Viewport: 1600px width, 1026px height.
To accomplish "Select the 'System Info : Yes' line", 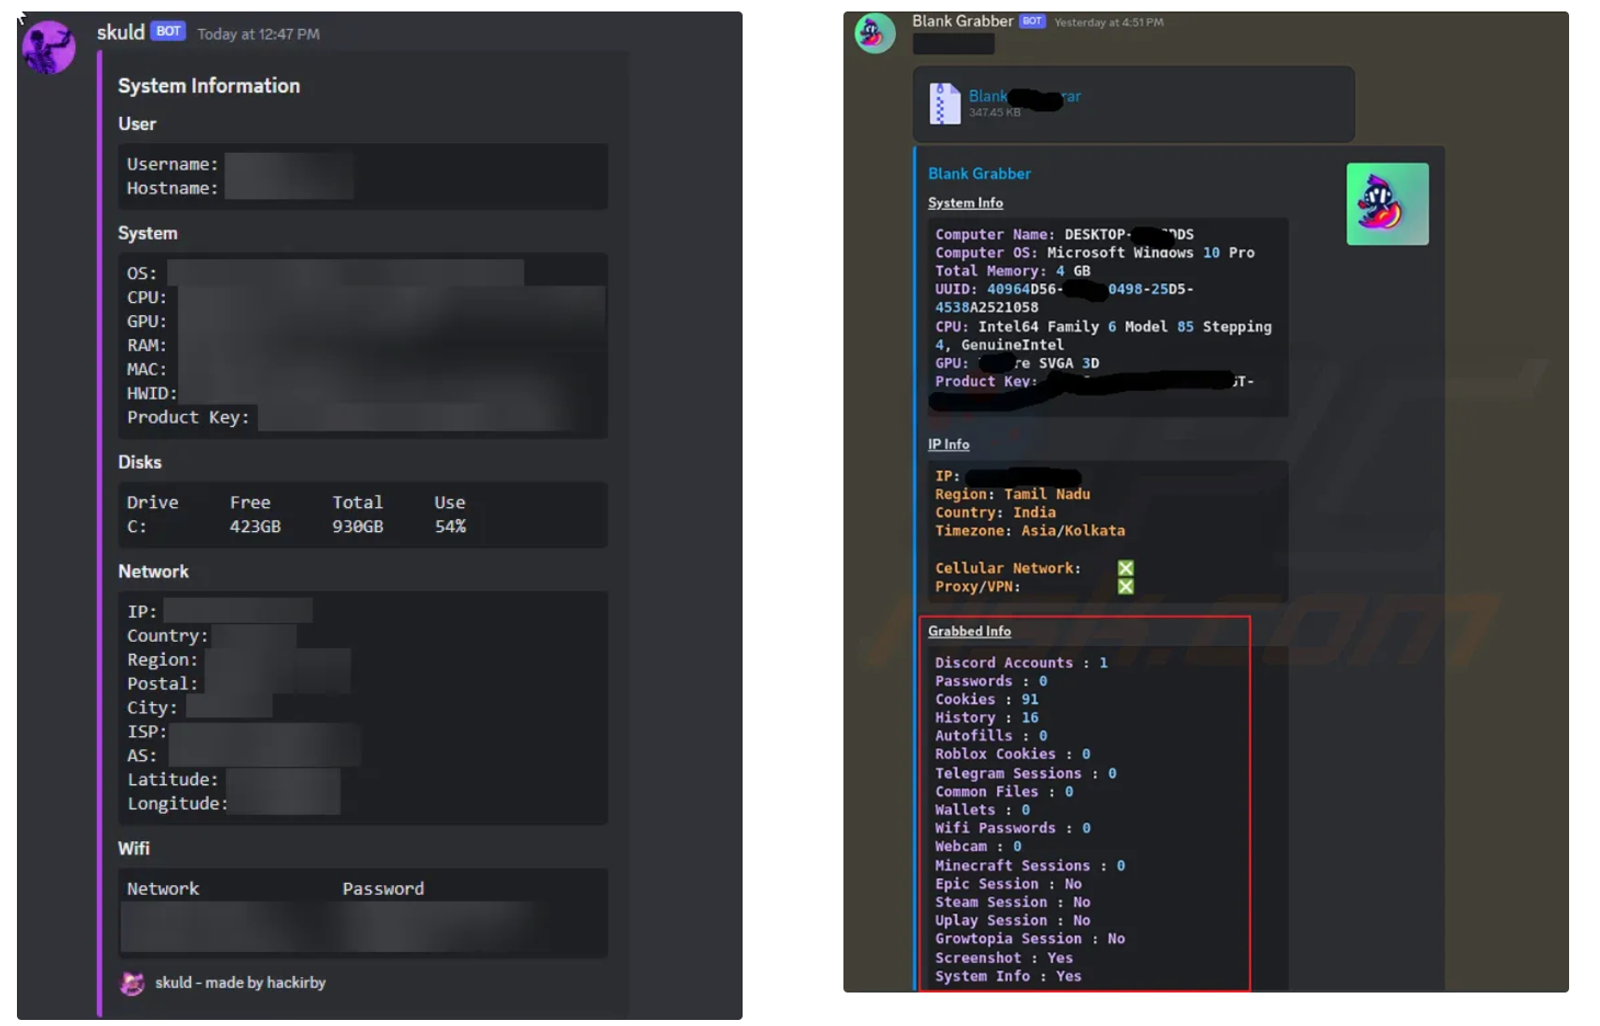I will click(x=1008, y=976).
